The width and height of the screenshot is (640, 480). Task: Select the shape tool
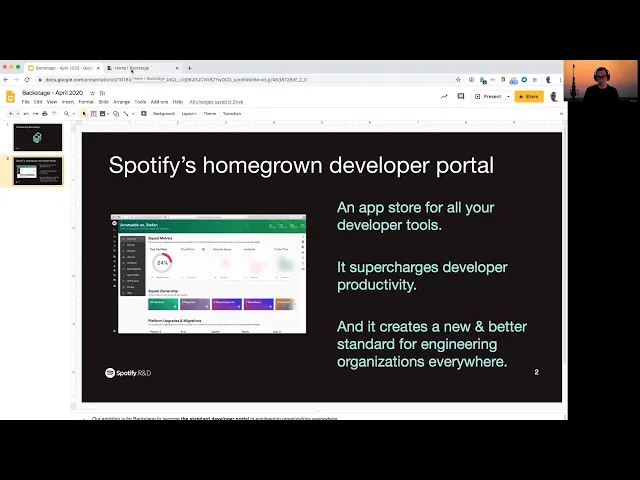[x=116, y=113]
